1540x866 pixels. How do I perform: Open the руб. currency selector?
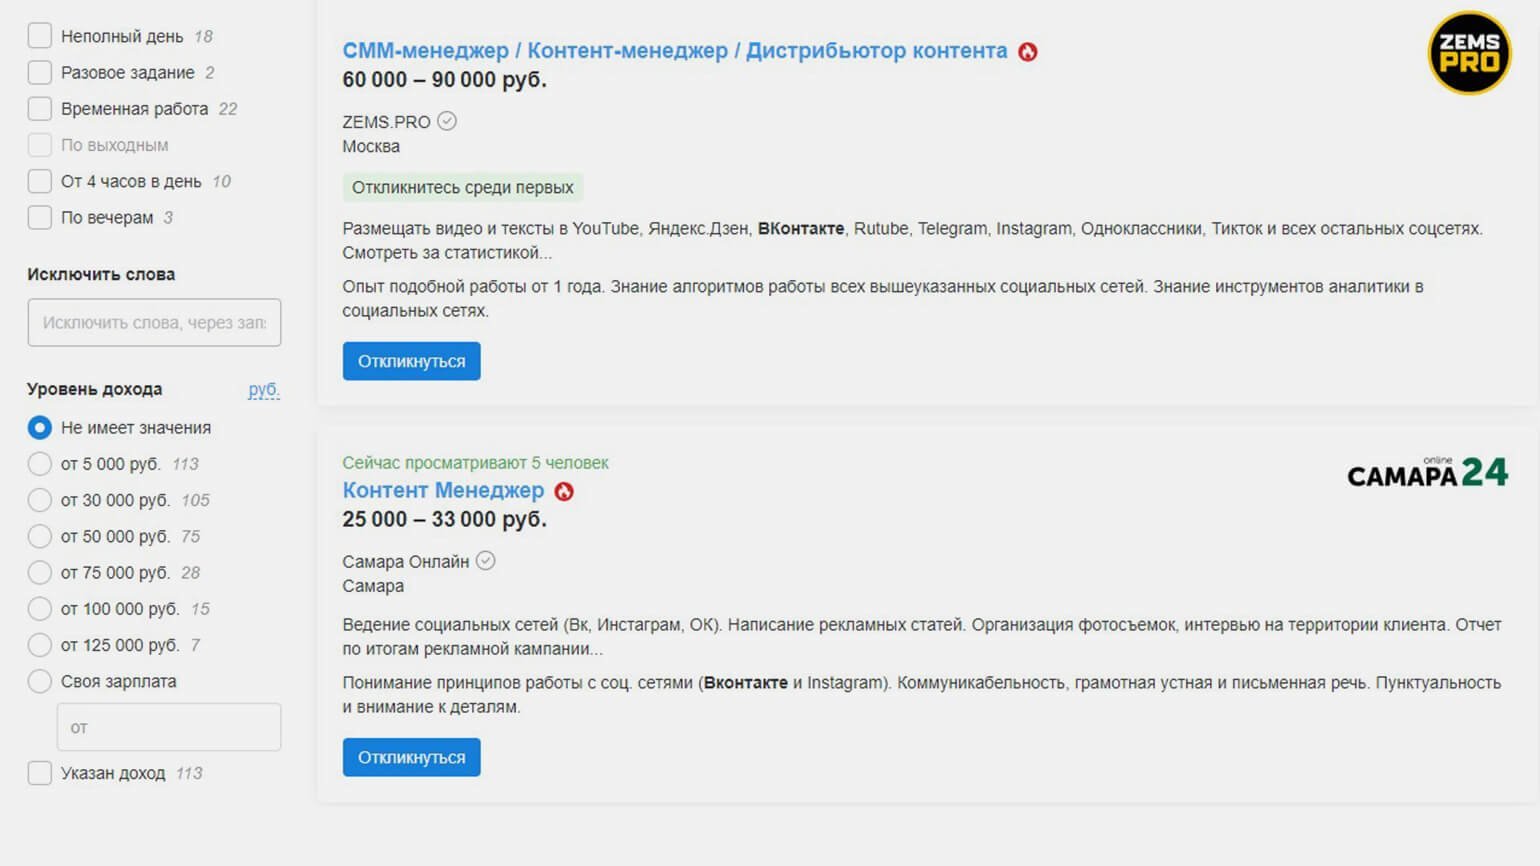tap(264, 390)
